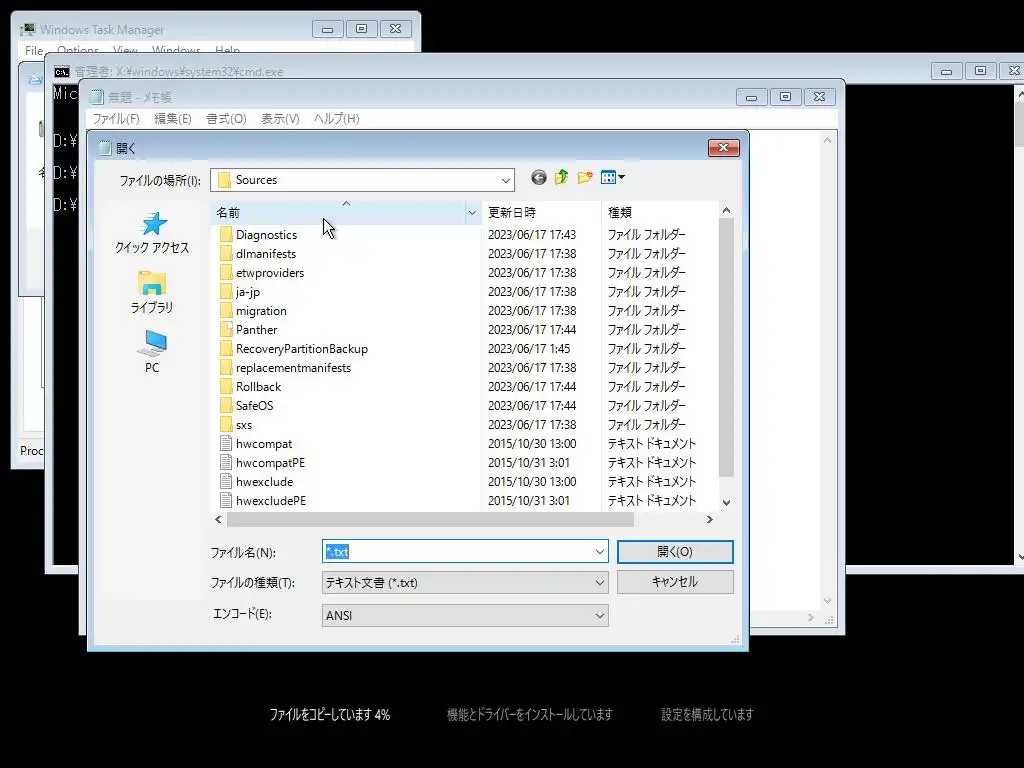
Task: Minimize the Notepad window
Action: coord(752,97)
